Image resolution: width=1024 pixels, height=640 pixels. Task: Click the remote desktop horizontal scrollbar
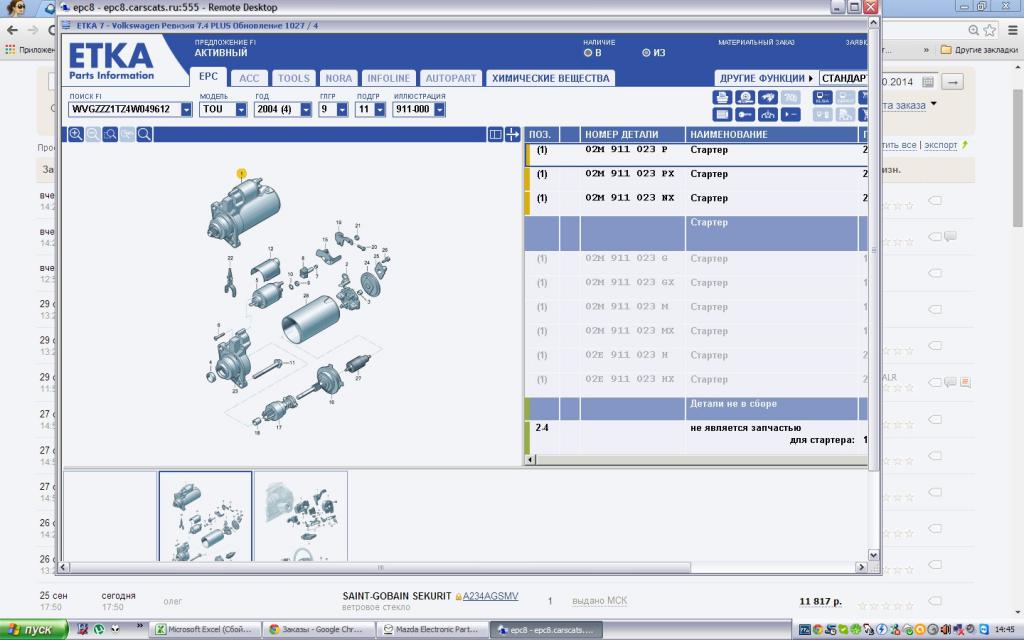380,568
